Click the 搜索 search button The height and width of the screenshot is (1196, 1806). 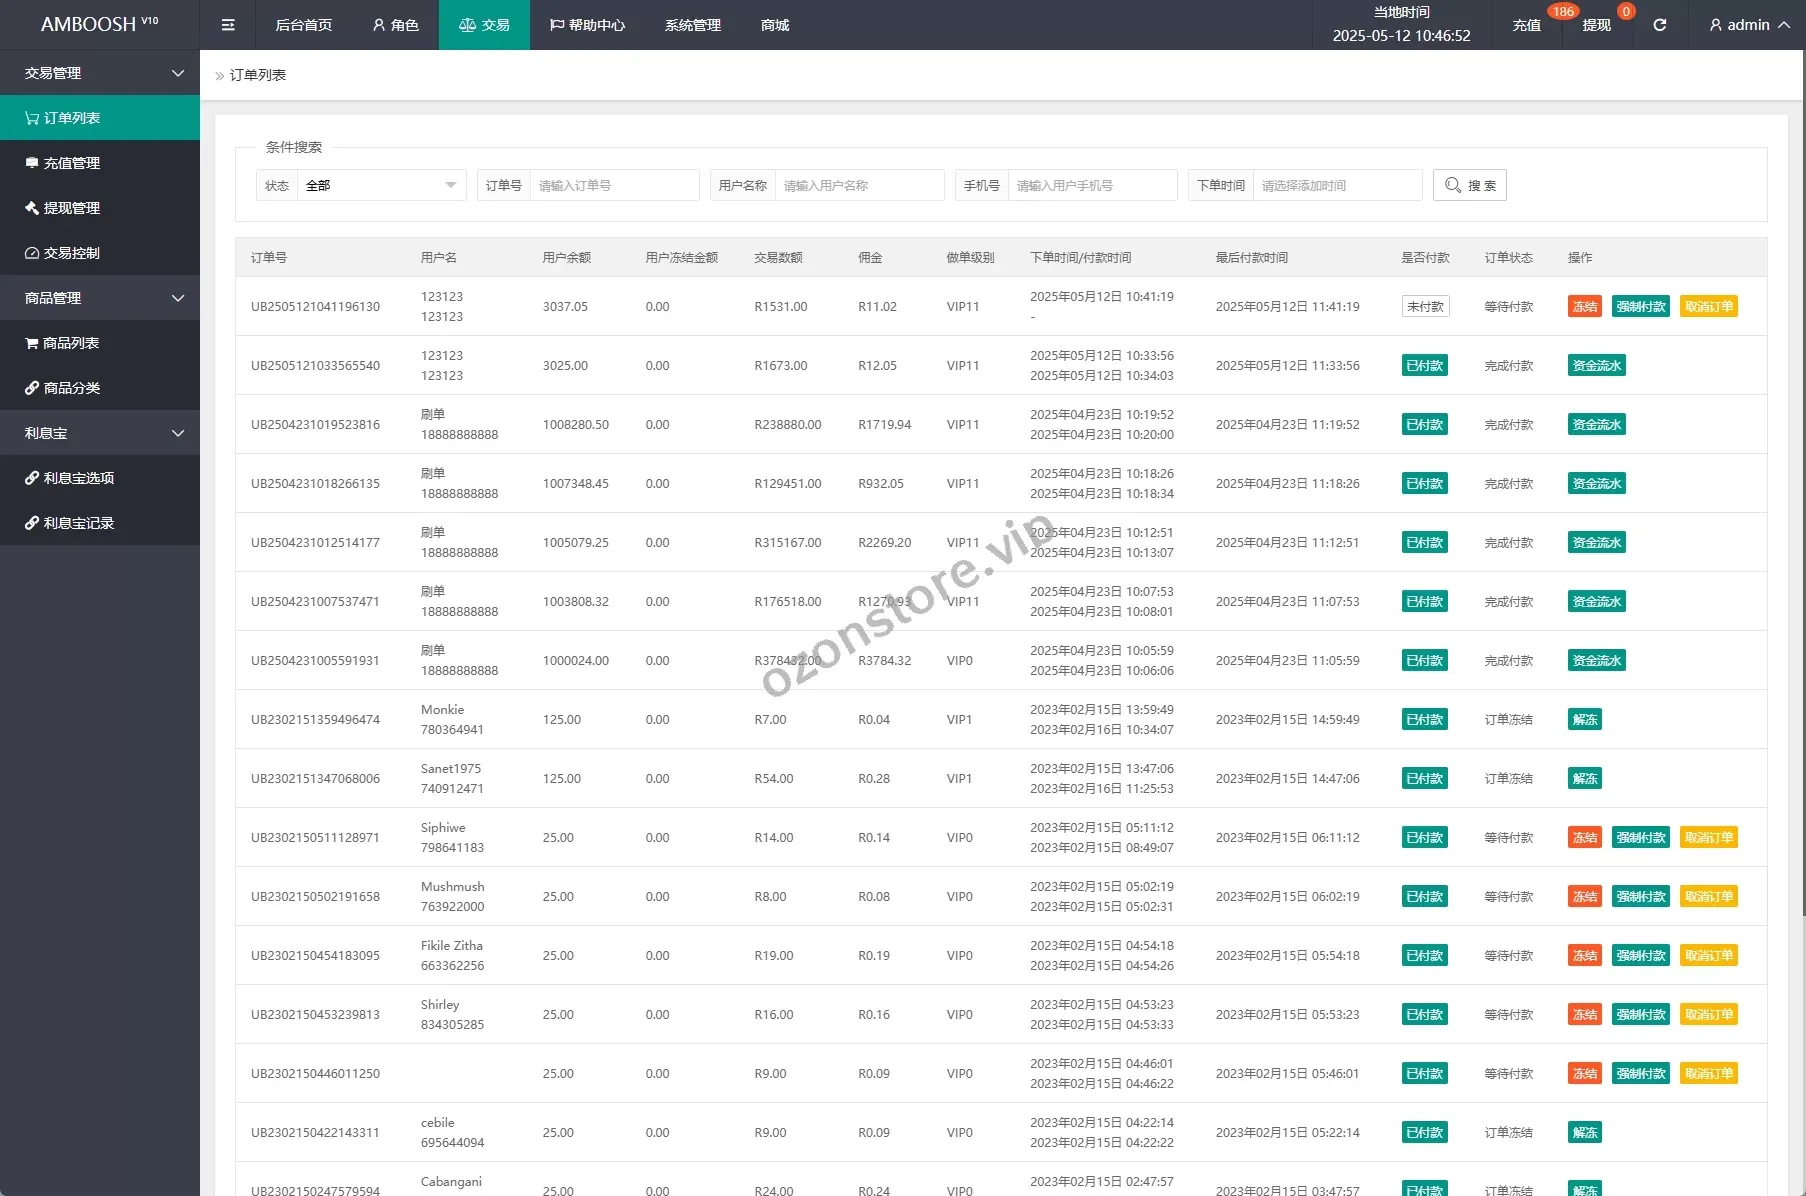click(1469, 185)
